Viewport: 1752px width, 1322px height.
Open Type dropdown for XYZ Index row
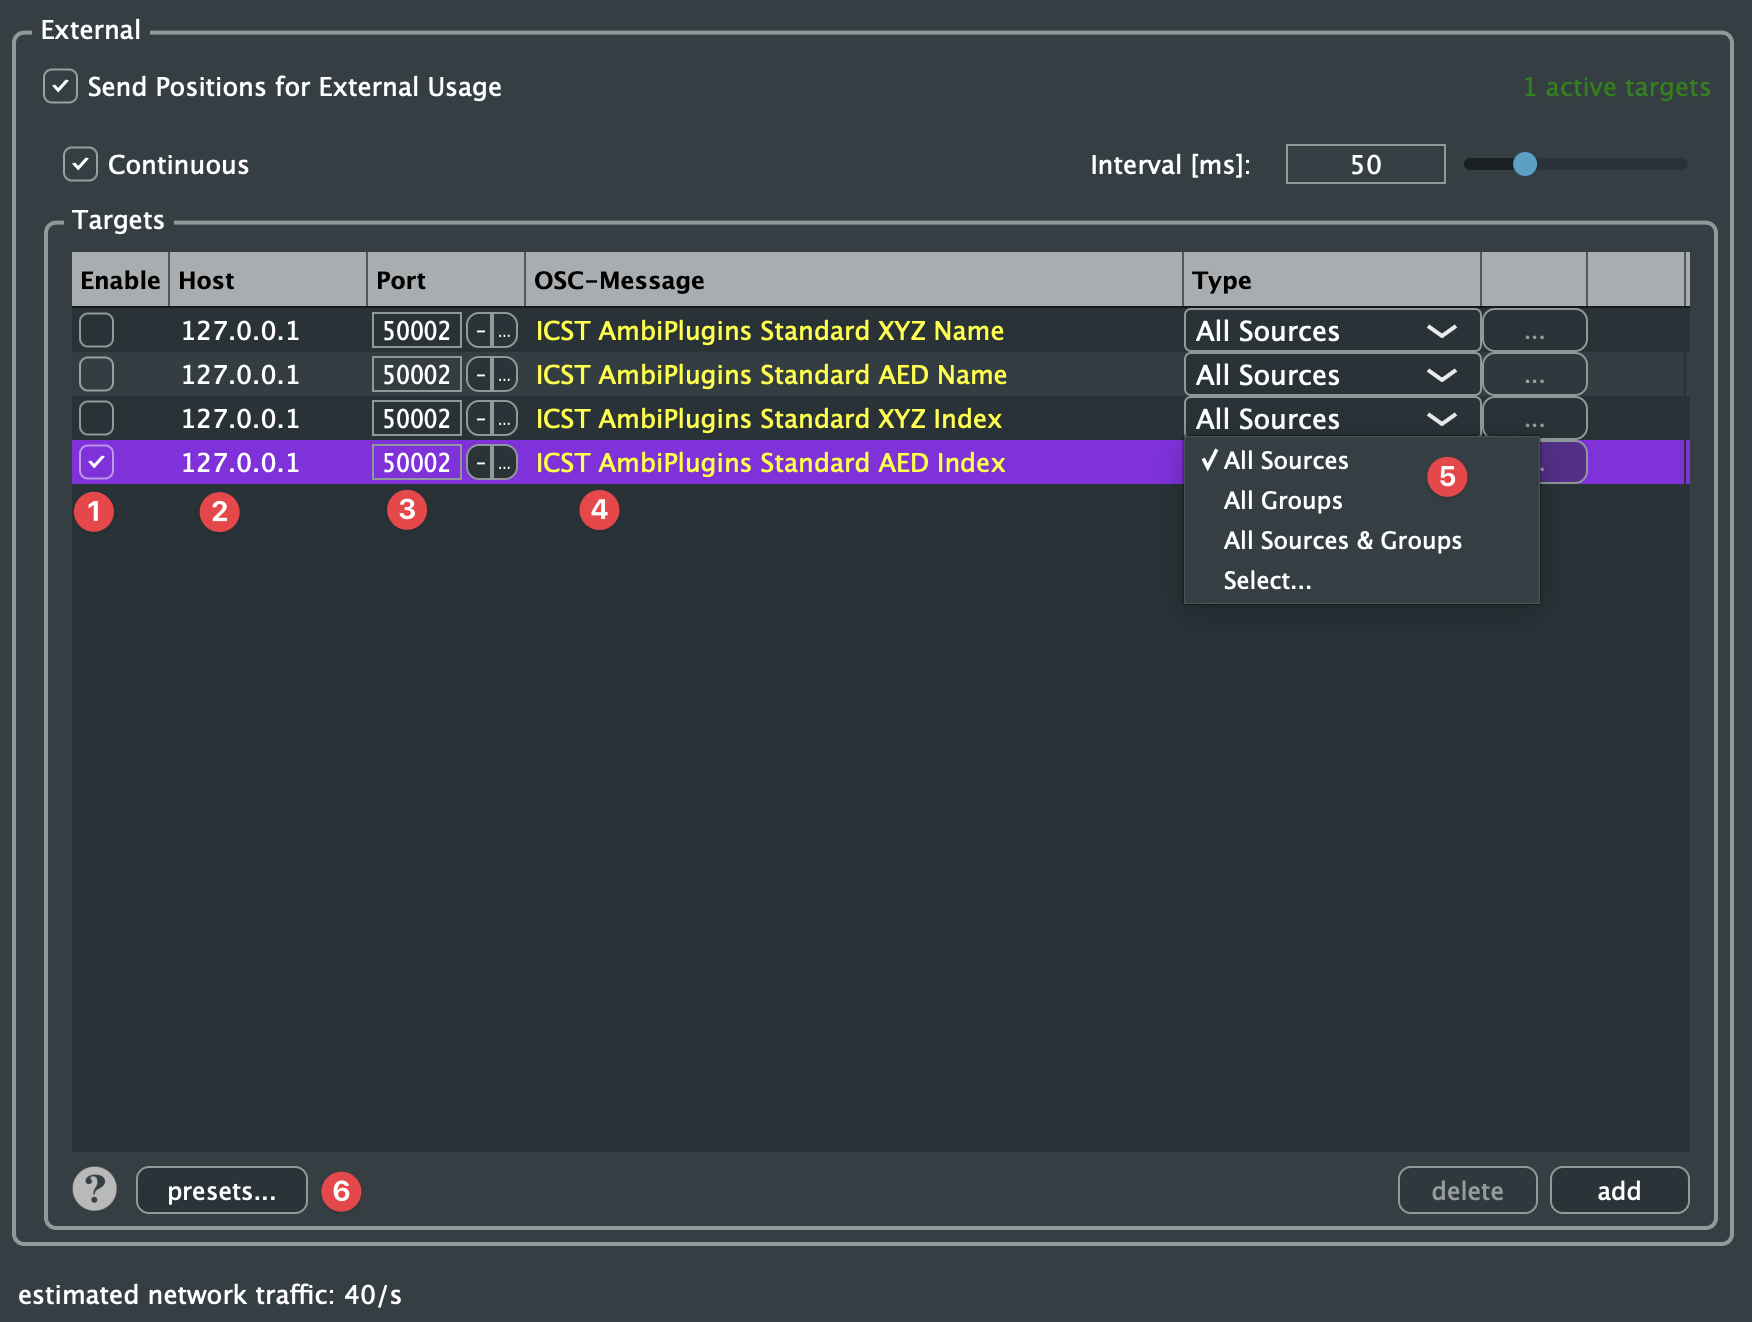(1332, 418)
